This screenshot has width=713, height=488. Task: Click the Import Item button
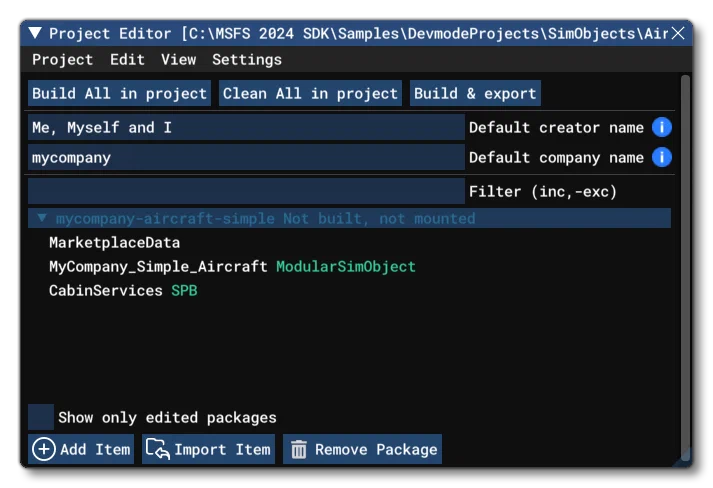click(x=208, y=449)
